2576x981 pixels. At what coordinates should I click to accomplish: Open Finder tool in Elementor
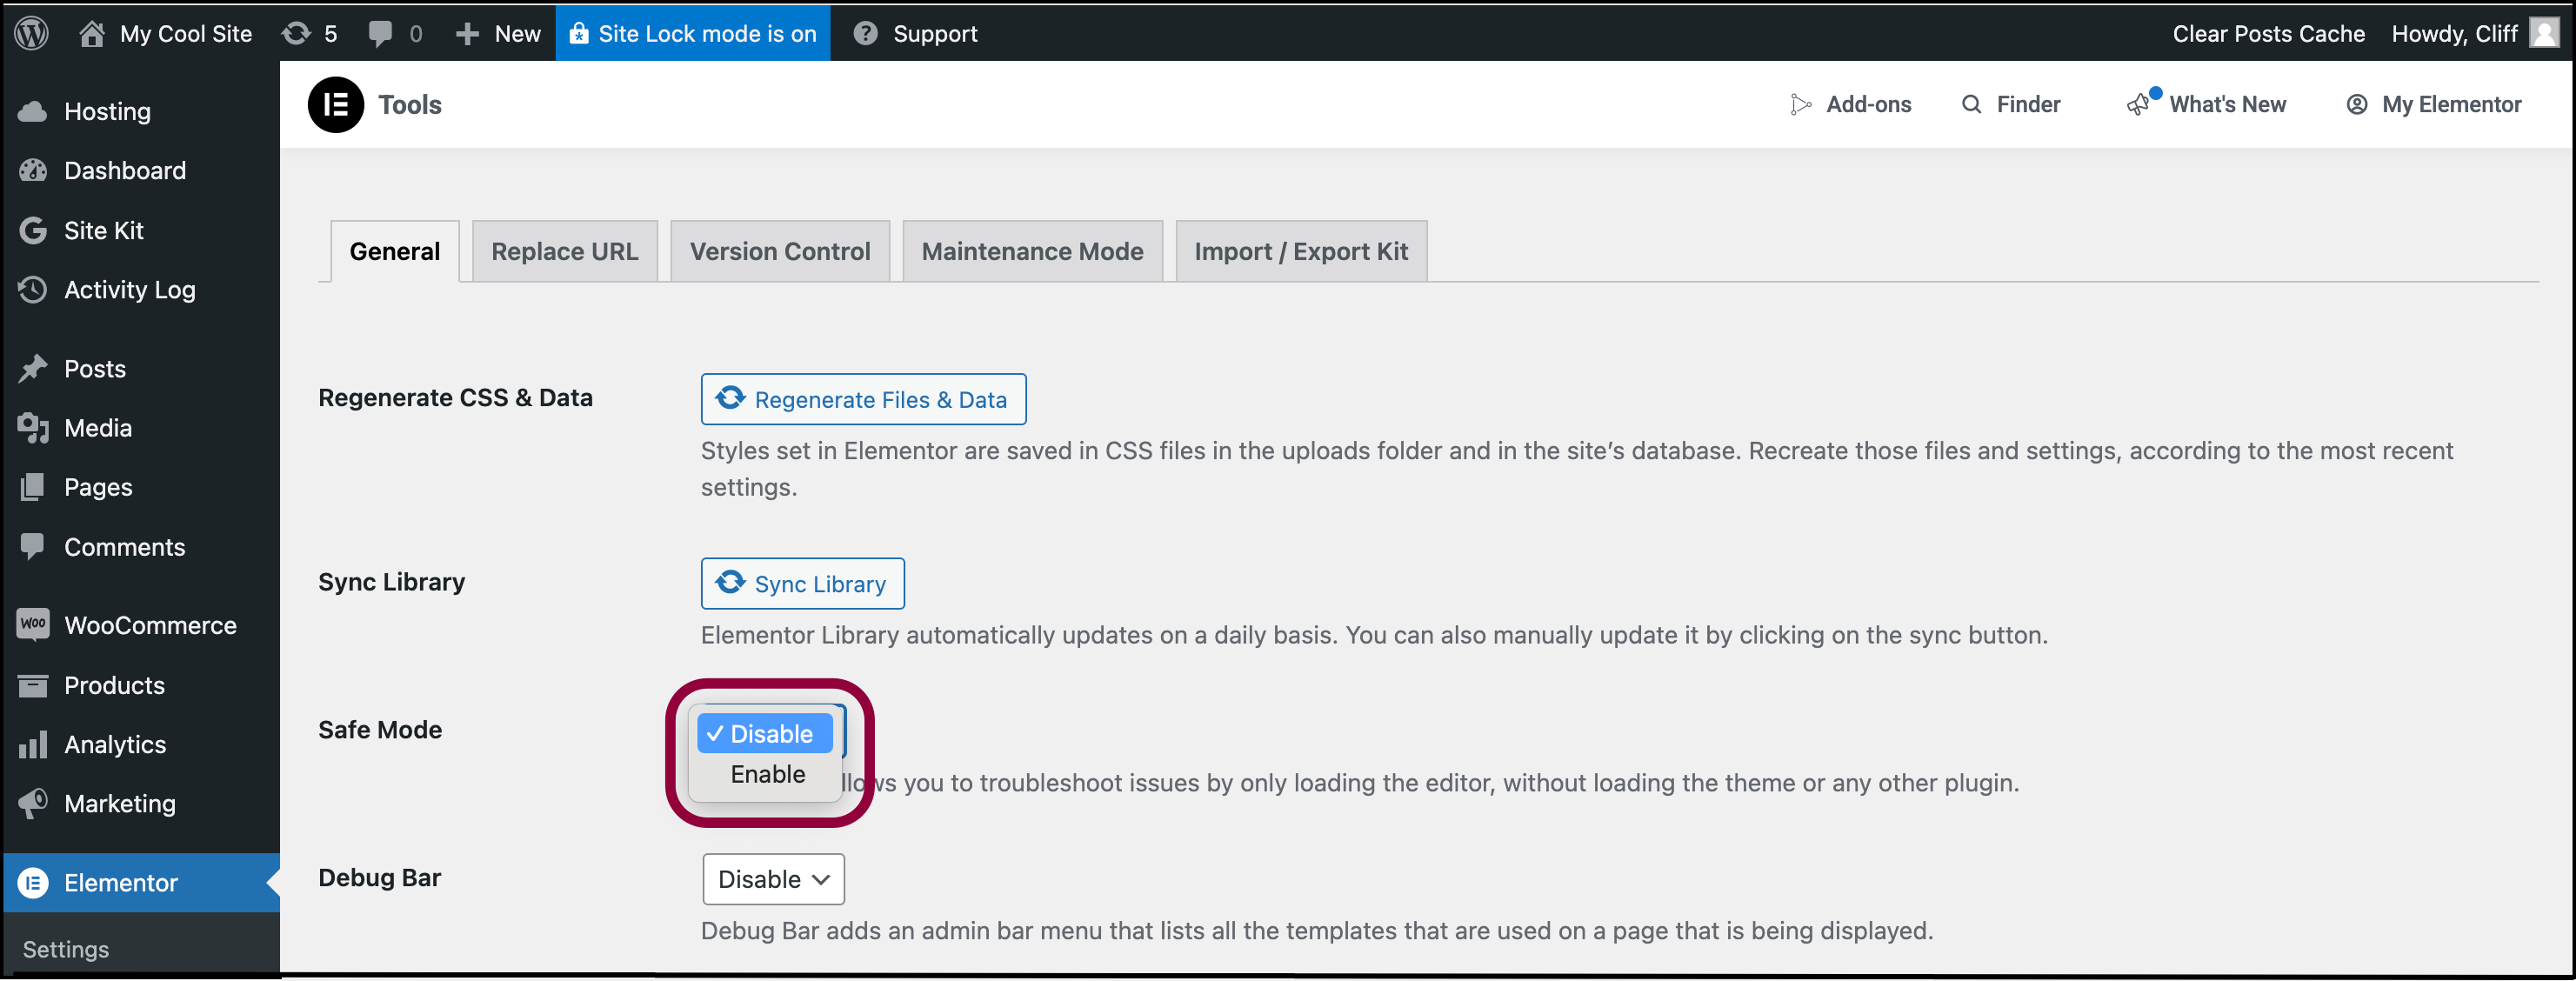pos(2009,103)
